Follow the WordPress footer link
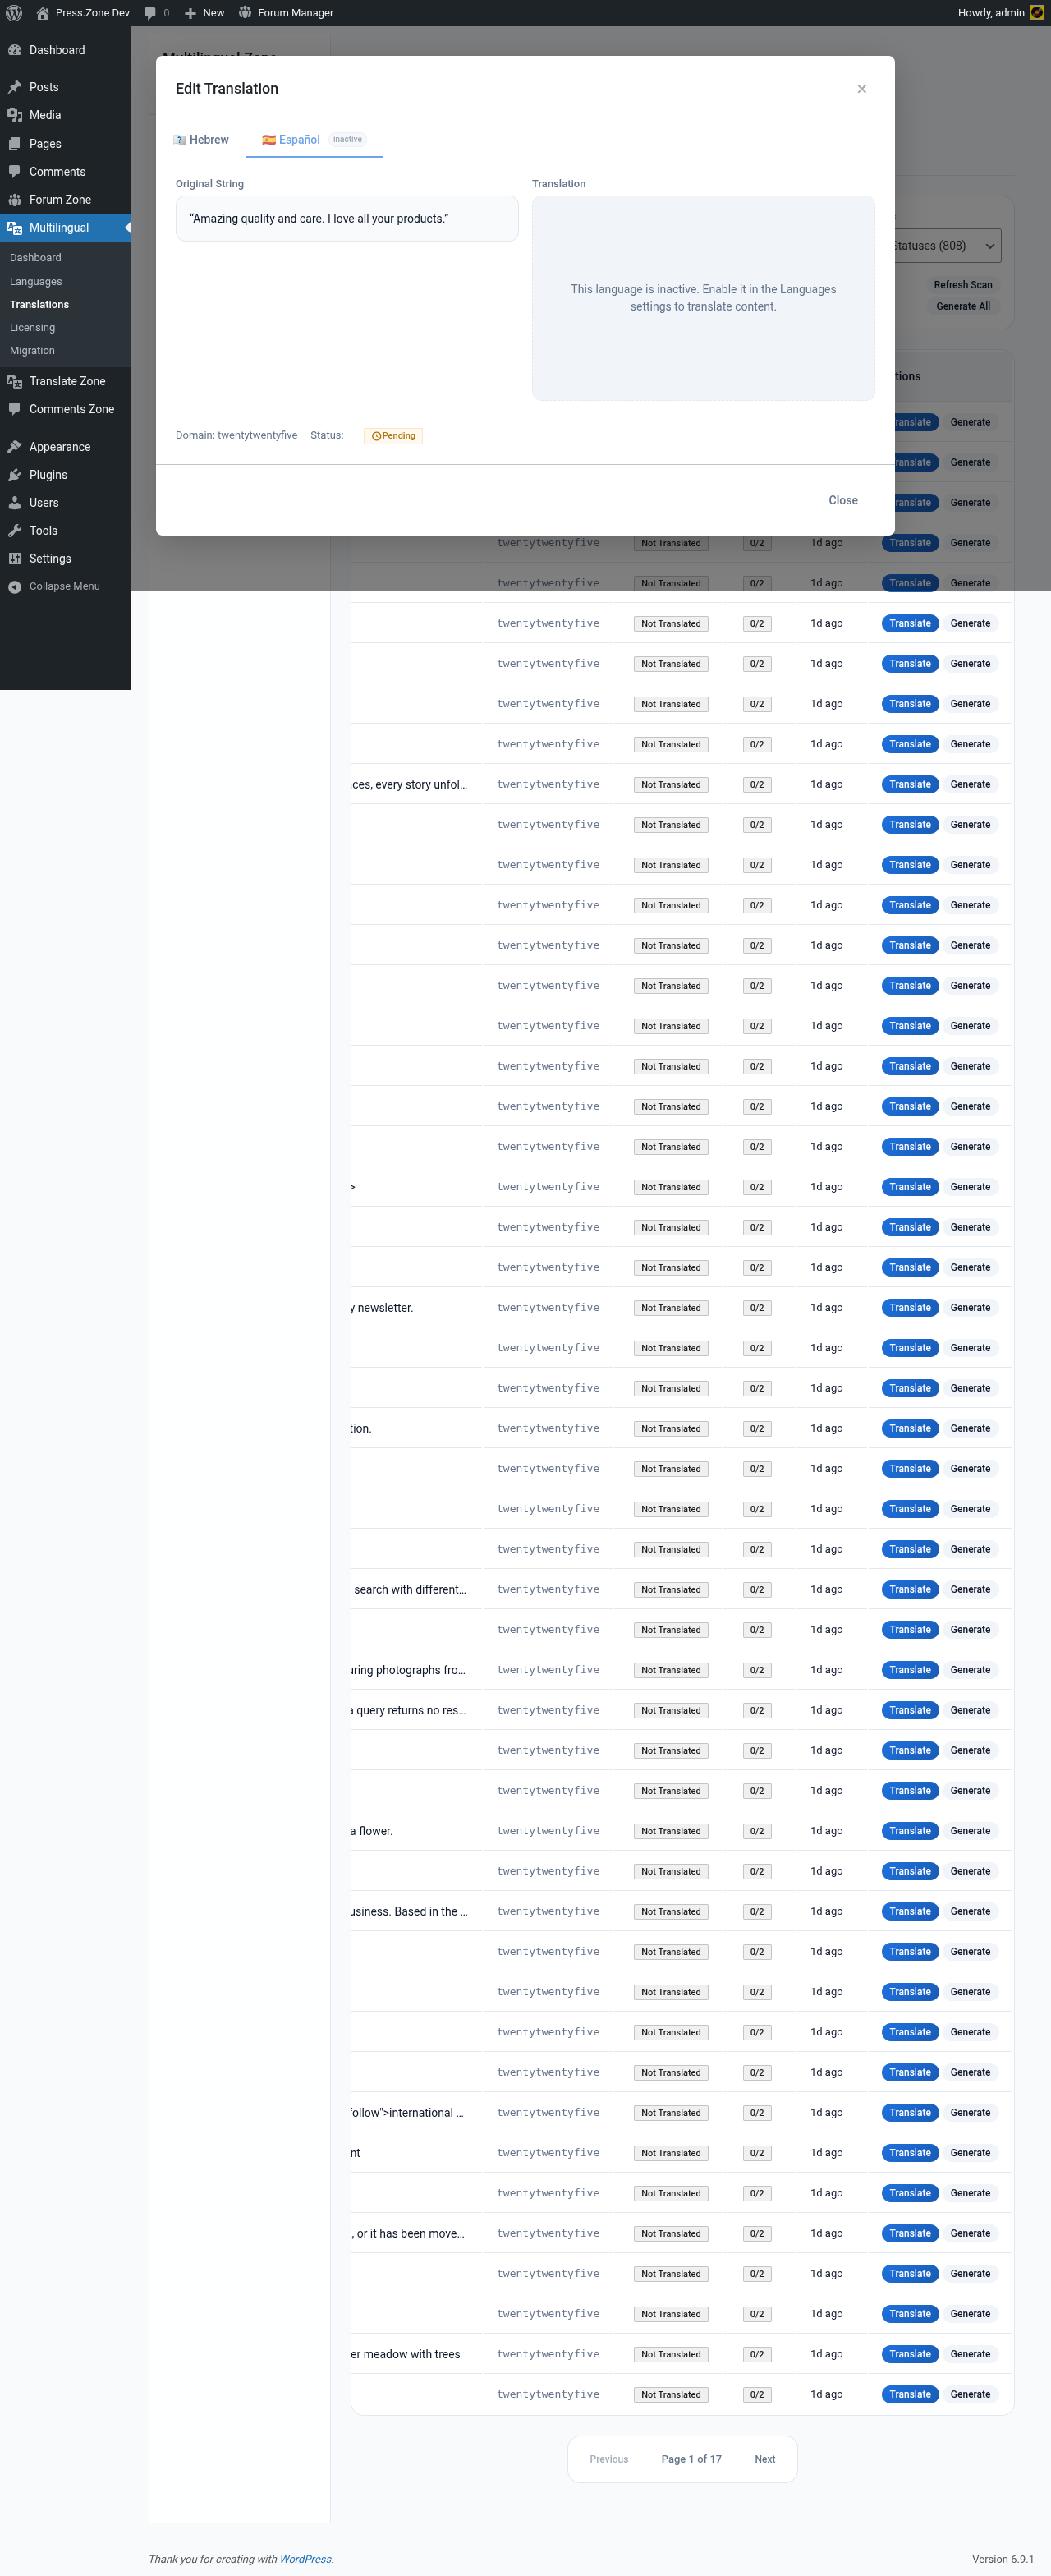The image size is (1051, 2576). [x=305, y=2559]
